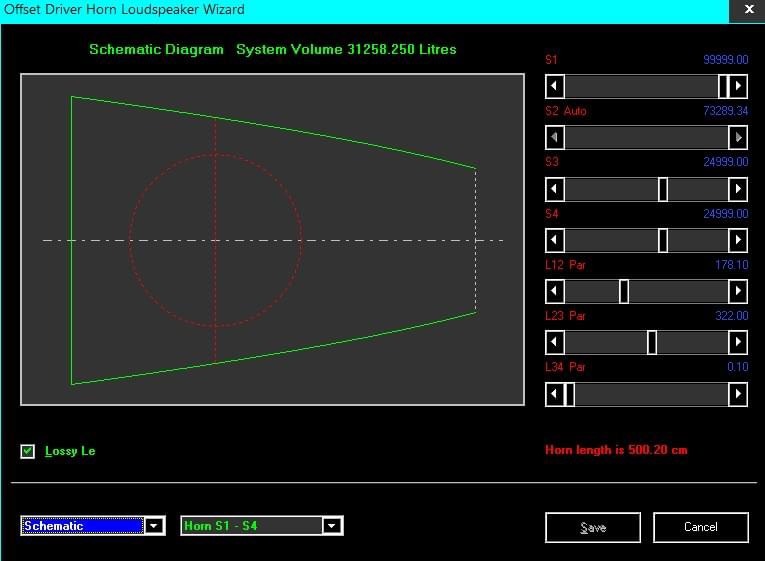
Task: Close the Offset Driver Horn wizard window
Action: coord(749,10)
